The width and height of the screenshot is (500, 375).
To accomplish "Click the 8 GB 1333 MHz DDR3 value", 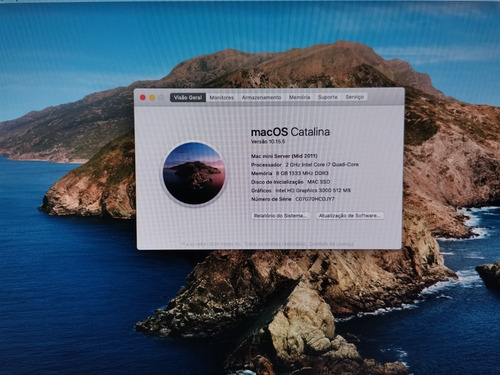I will pyautogui.click(x=302, y=173).
